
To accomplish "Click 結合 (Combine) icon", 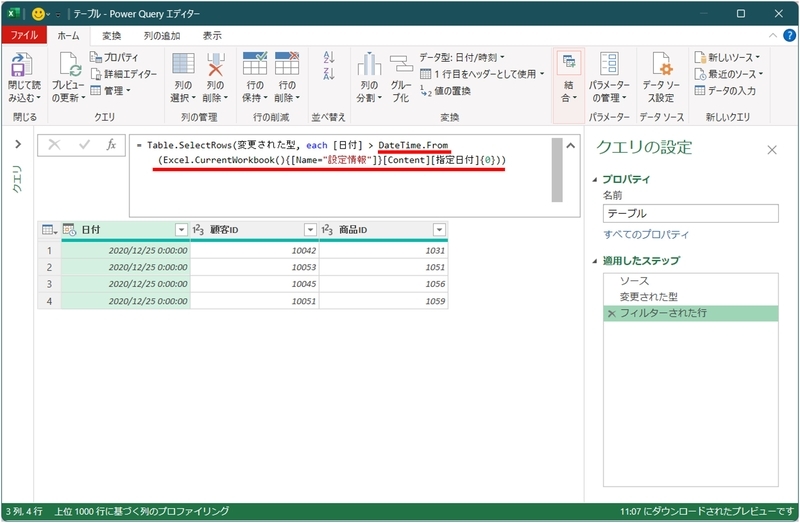I will coord(569,62).
